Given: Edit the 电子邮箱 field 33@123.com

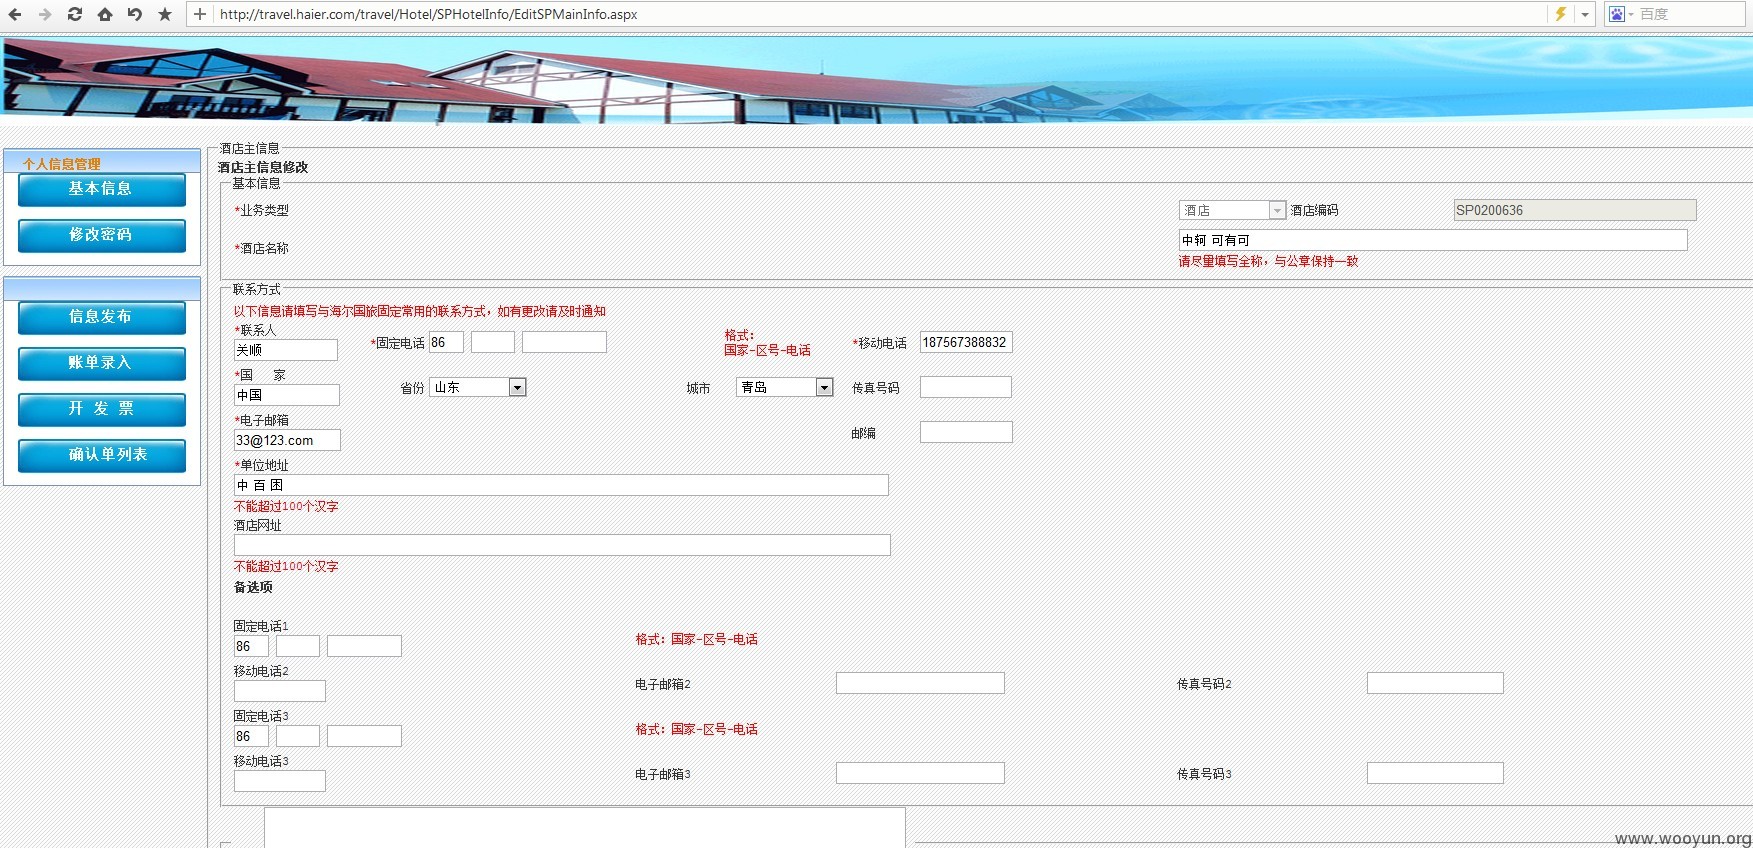Looking at the screenshot, I should [287, 440].
